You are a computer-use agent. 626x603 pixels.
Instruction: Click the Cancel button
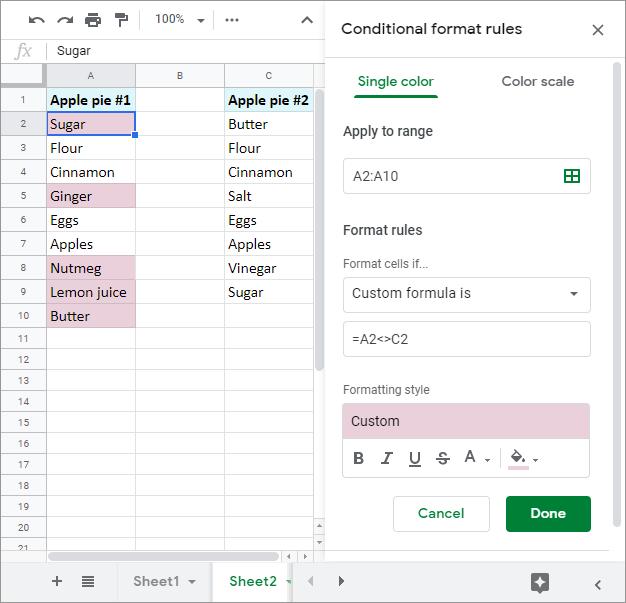pos(441,514)
